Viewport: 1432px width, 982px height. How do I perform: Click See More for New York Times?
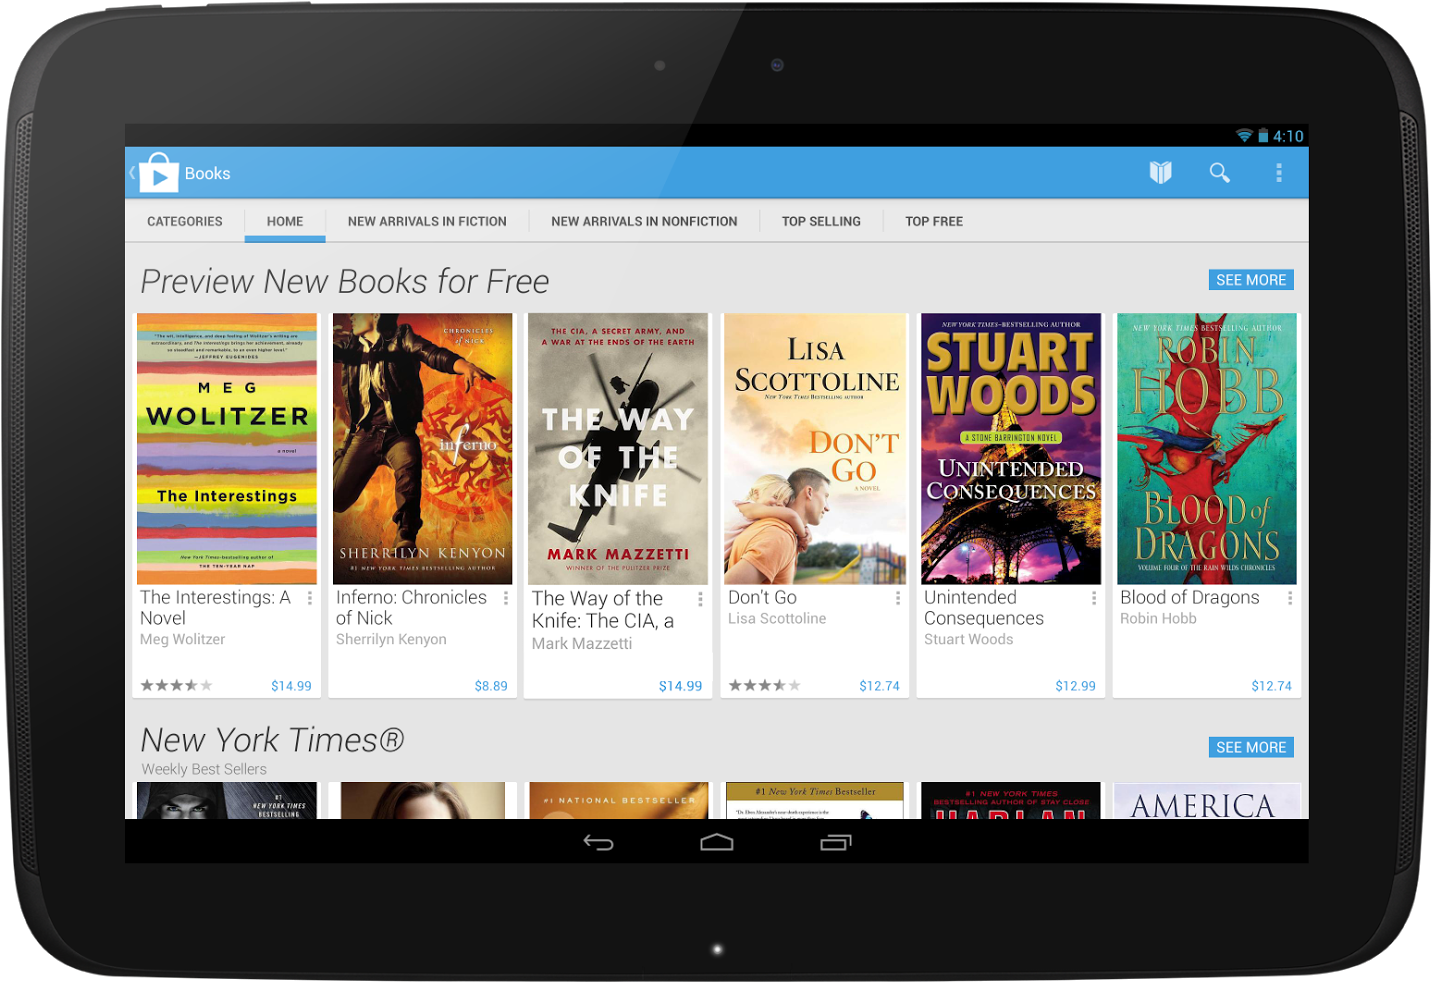[x=1251, y=747]
